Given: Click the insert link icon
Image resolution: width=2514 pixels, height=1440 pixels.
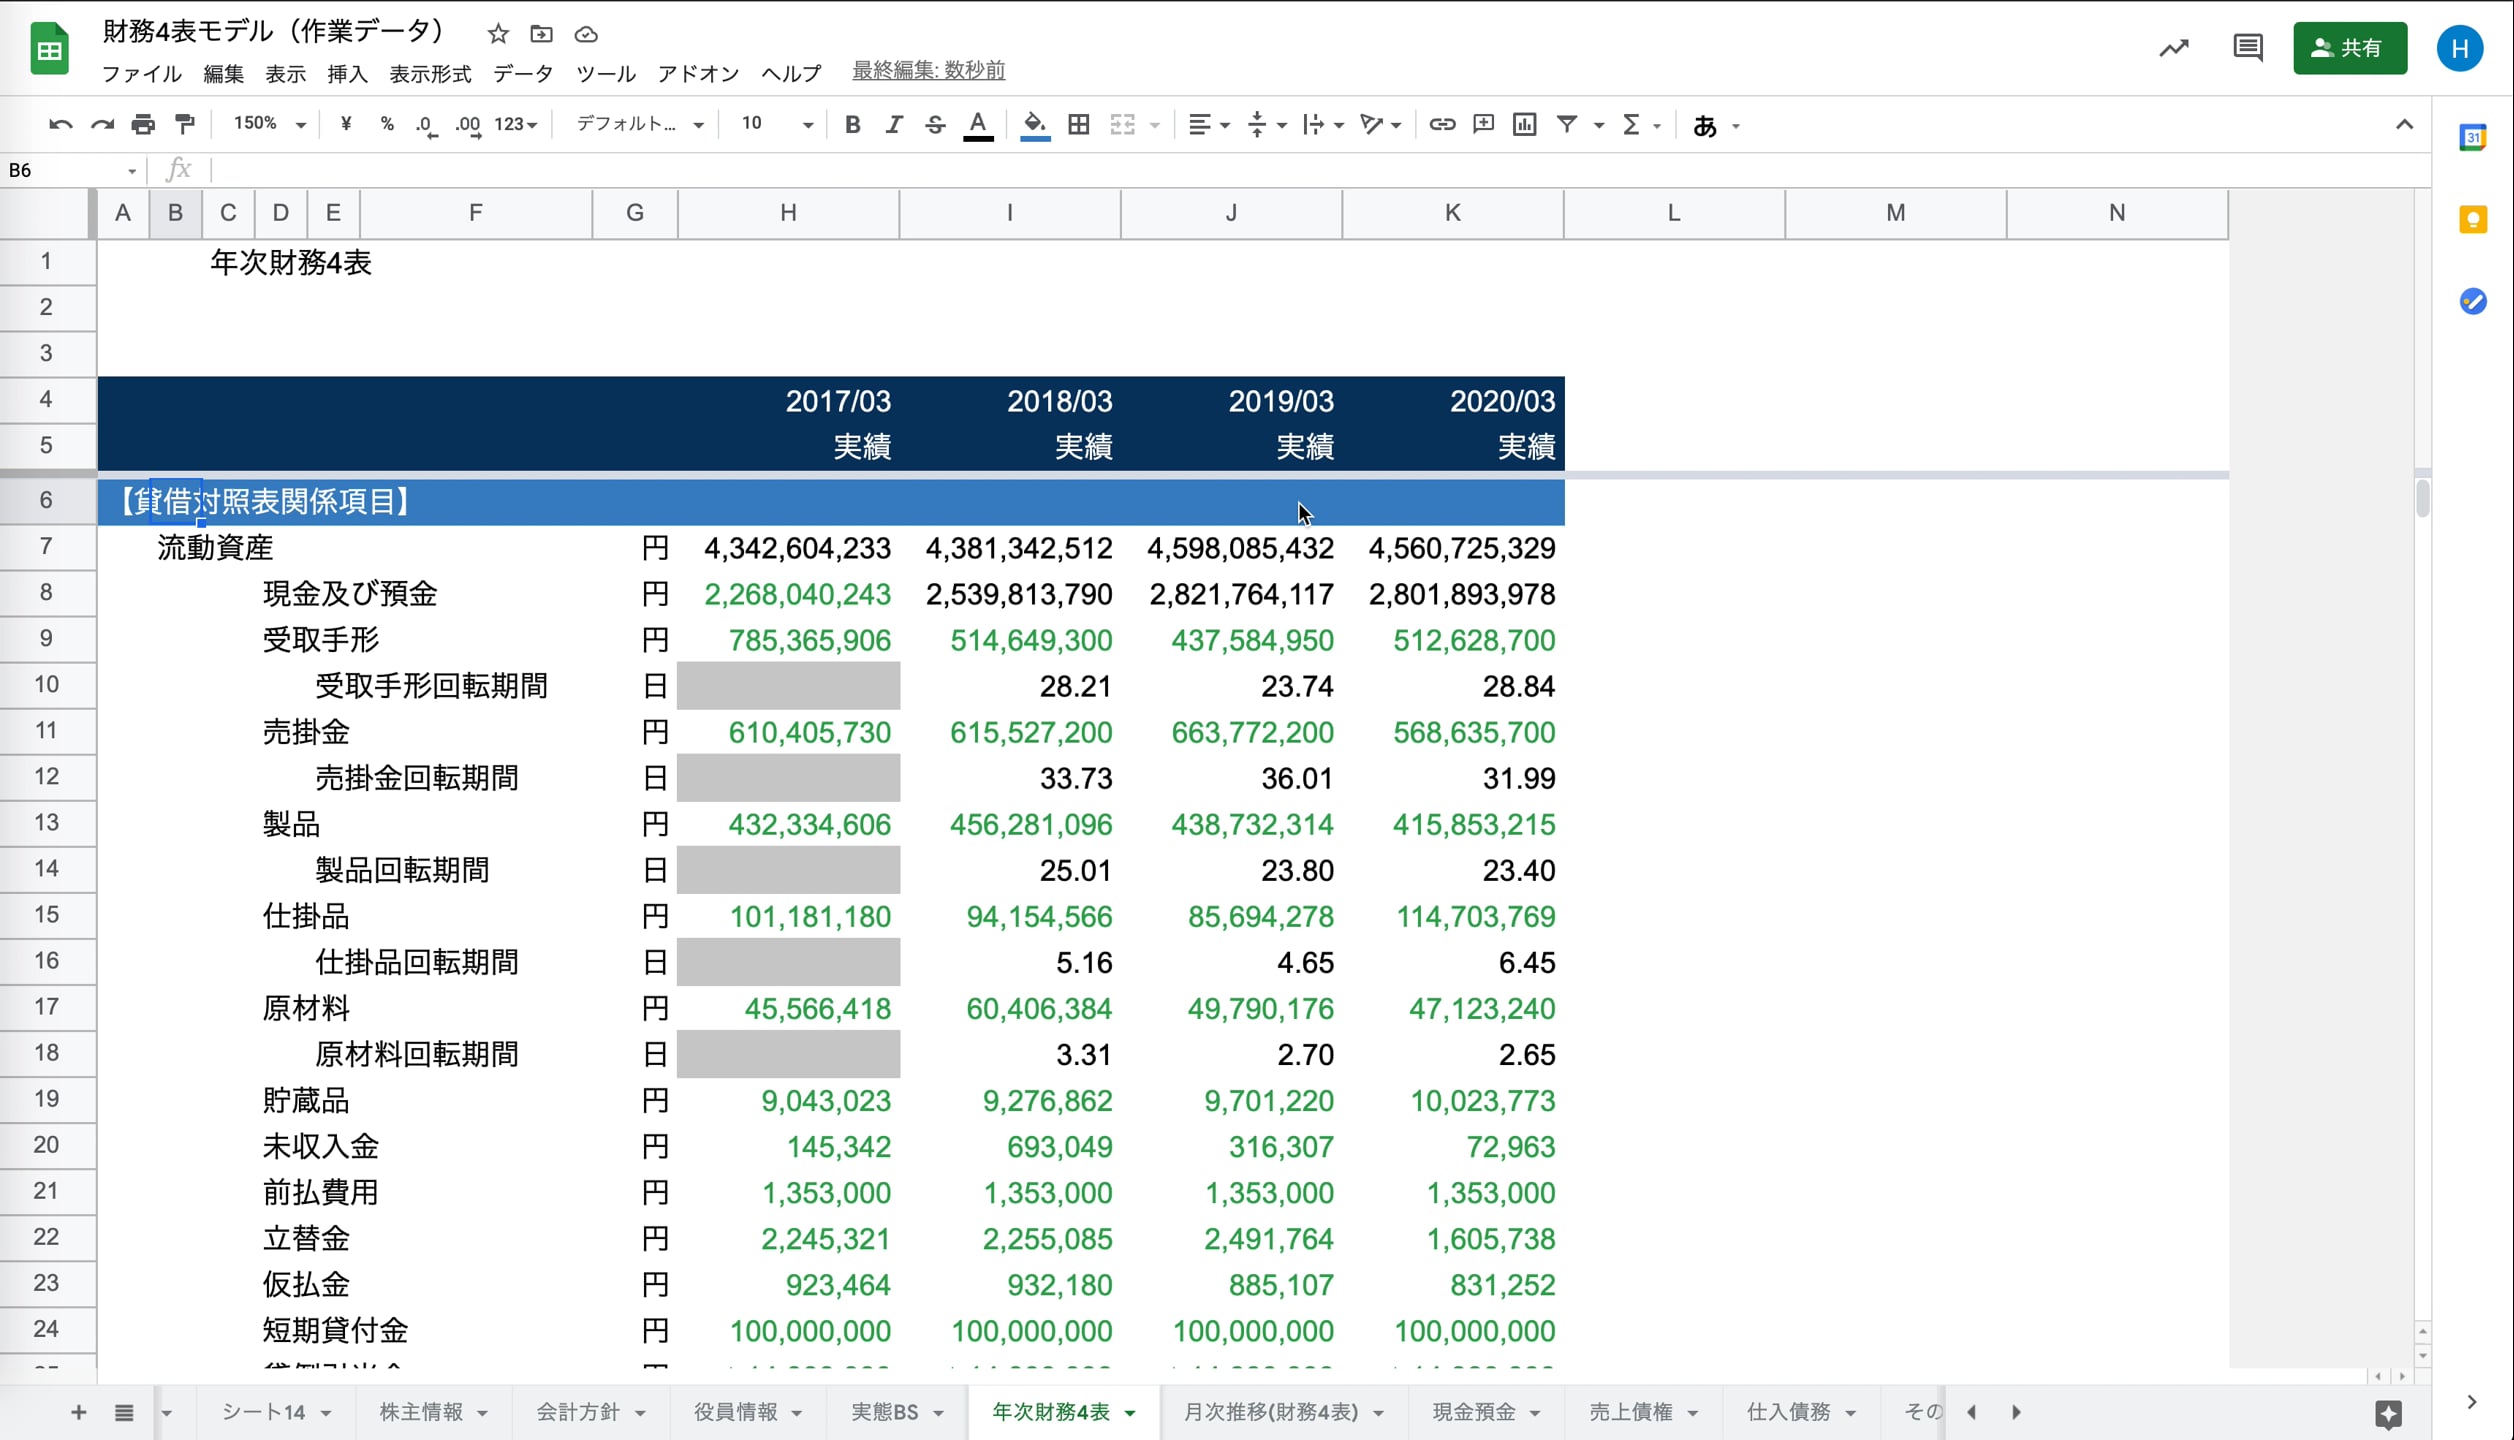Looking at the screenshot, I should [1441, 125].
